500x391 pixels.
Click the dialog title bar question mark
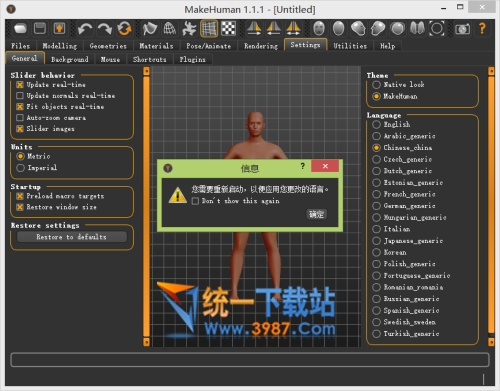click(302, 166)
